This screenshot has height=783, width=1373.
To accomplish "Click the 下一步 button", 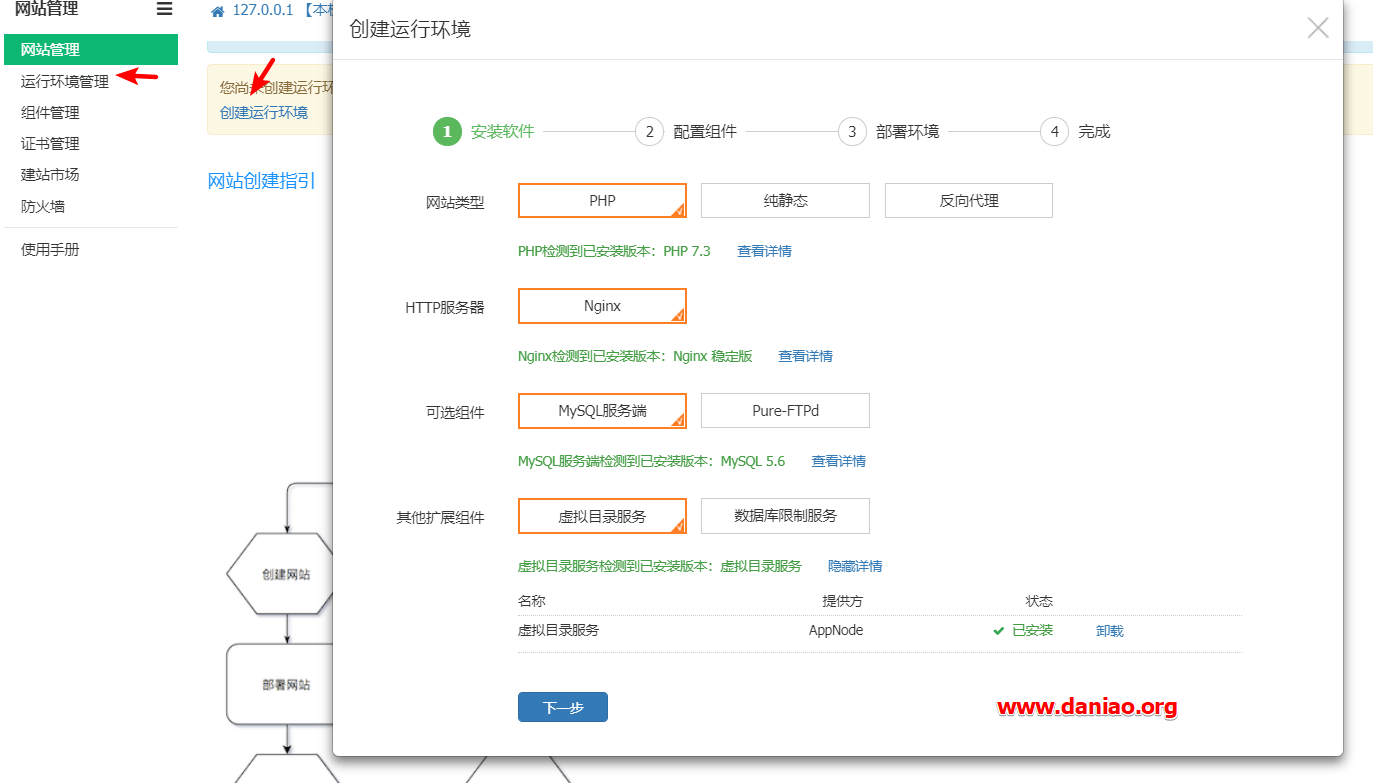I will tap(562, 707).
